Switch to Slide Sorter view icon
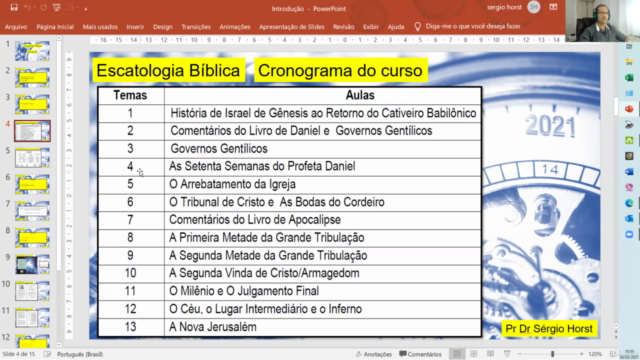640x360 pixels. click(x=474, y=354)
